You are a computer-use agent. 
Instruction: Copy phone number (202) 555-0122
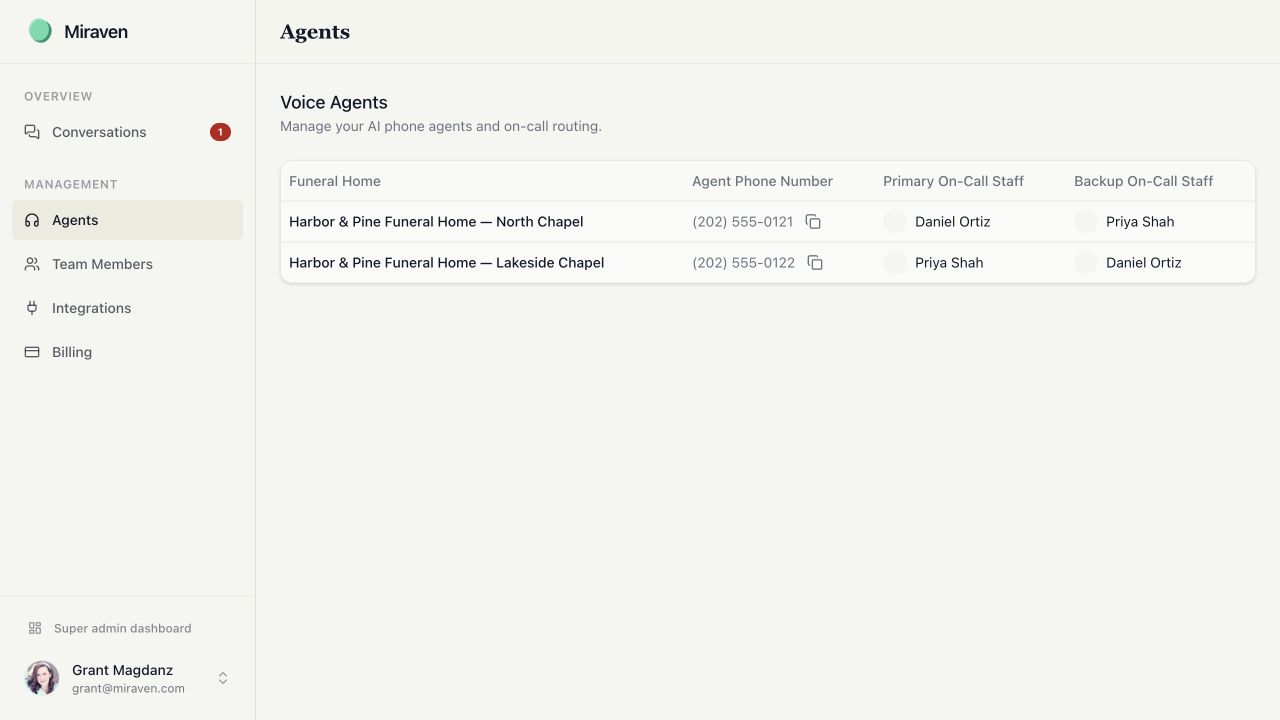[x=815, y=263]
